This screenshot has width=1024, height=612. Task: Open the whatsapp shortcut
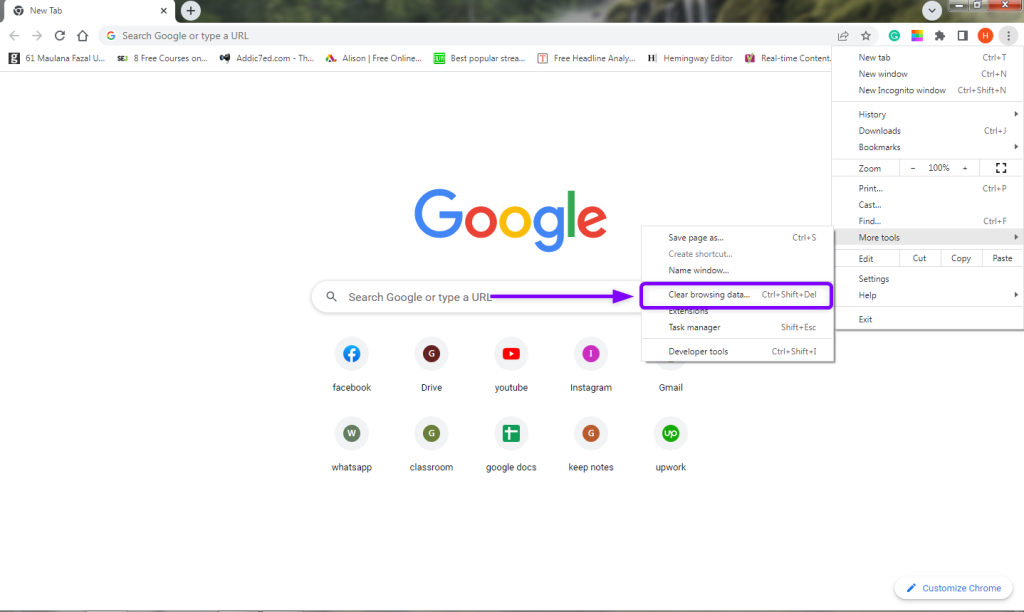point(351,446)
